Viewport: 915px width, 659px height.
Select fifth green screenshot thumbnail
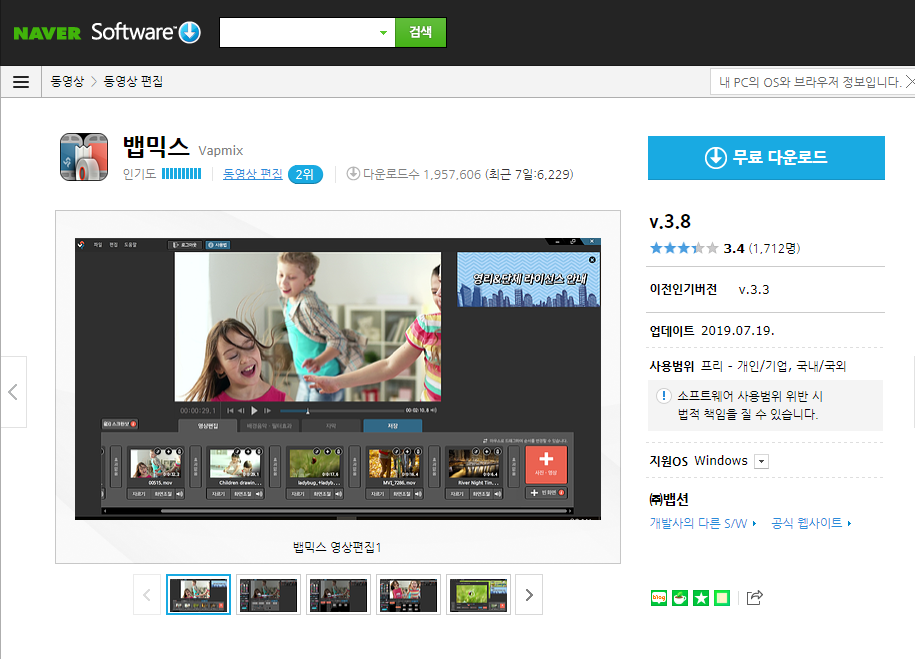(x=479, y=595)
